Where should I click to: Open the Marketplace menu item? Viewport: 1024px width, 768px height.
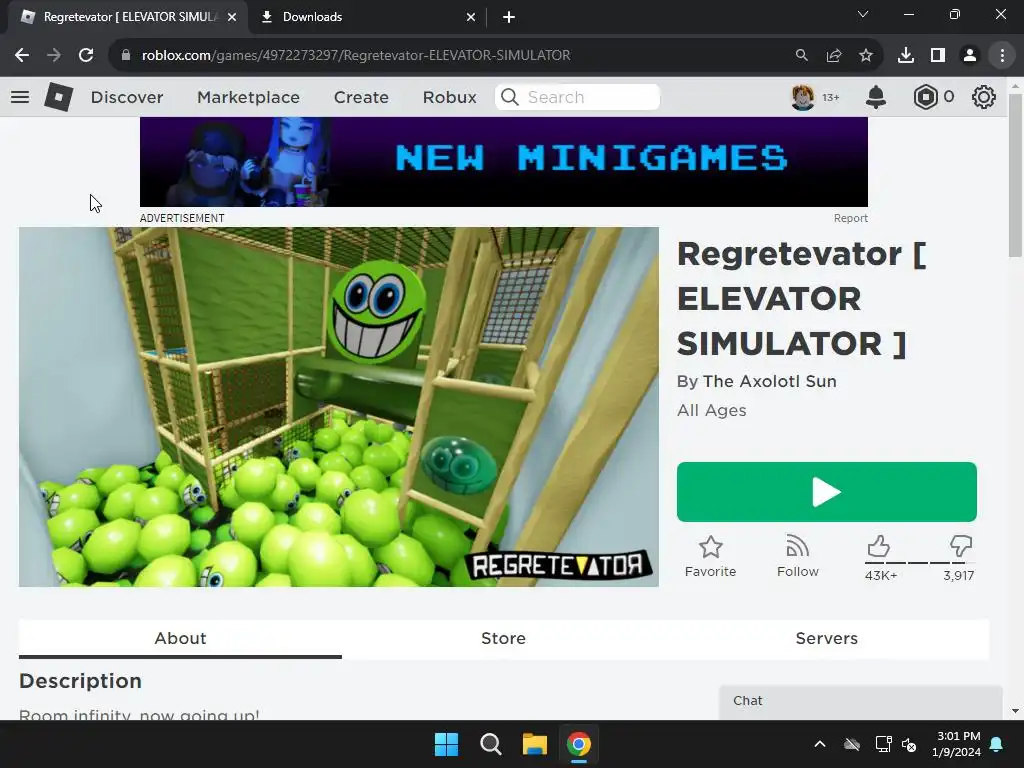248,97
